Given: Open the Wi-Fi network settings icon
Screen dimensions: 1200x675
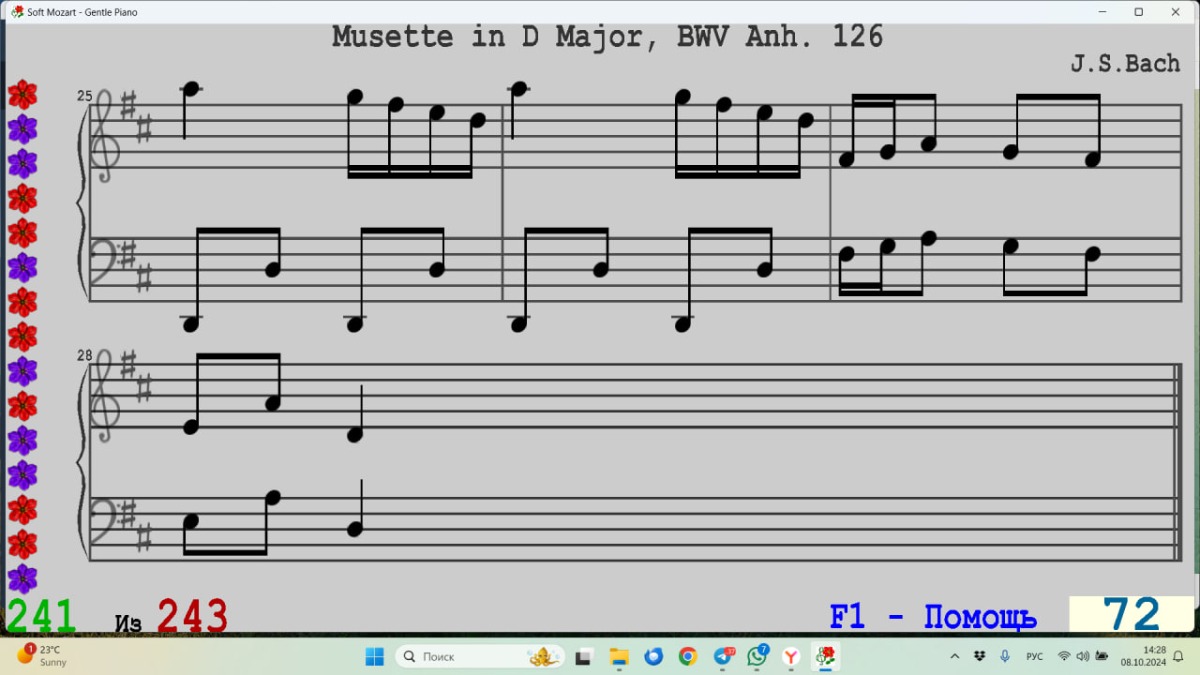Looking at the screenshot, I should click(x=1064, y=656).
